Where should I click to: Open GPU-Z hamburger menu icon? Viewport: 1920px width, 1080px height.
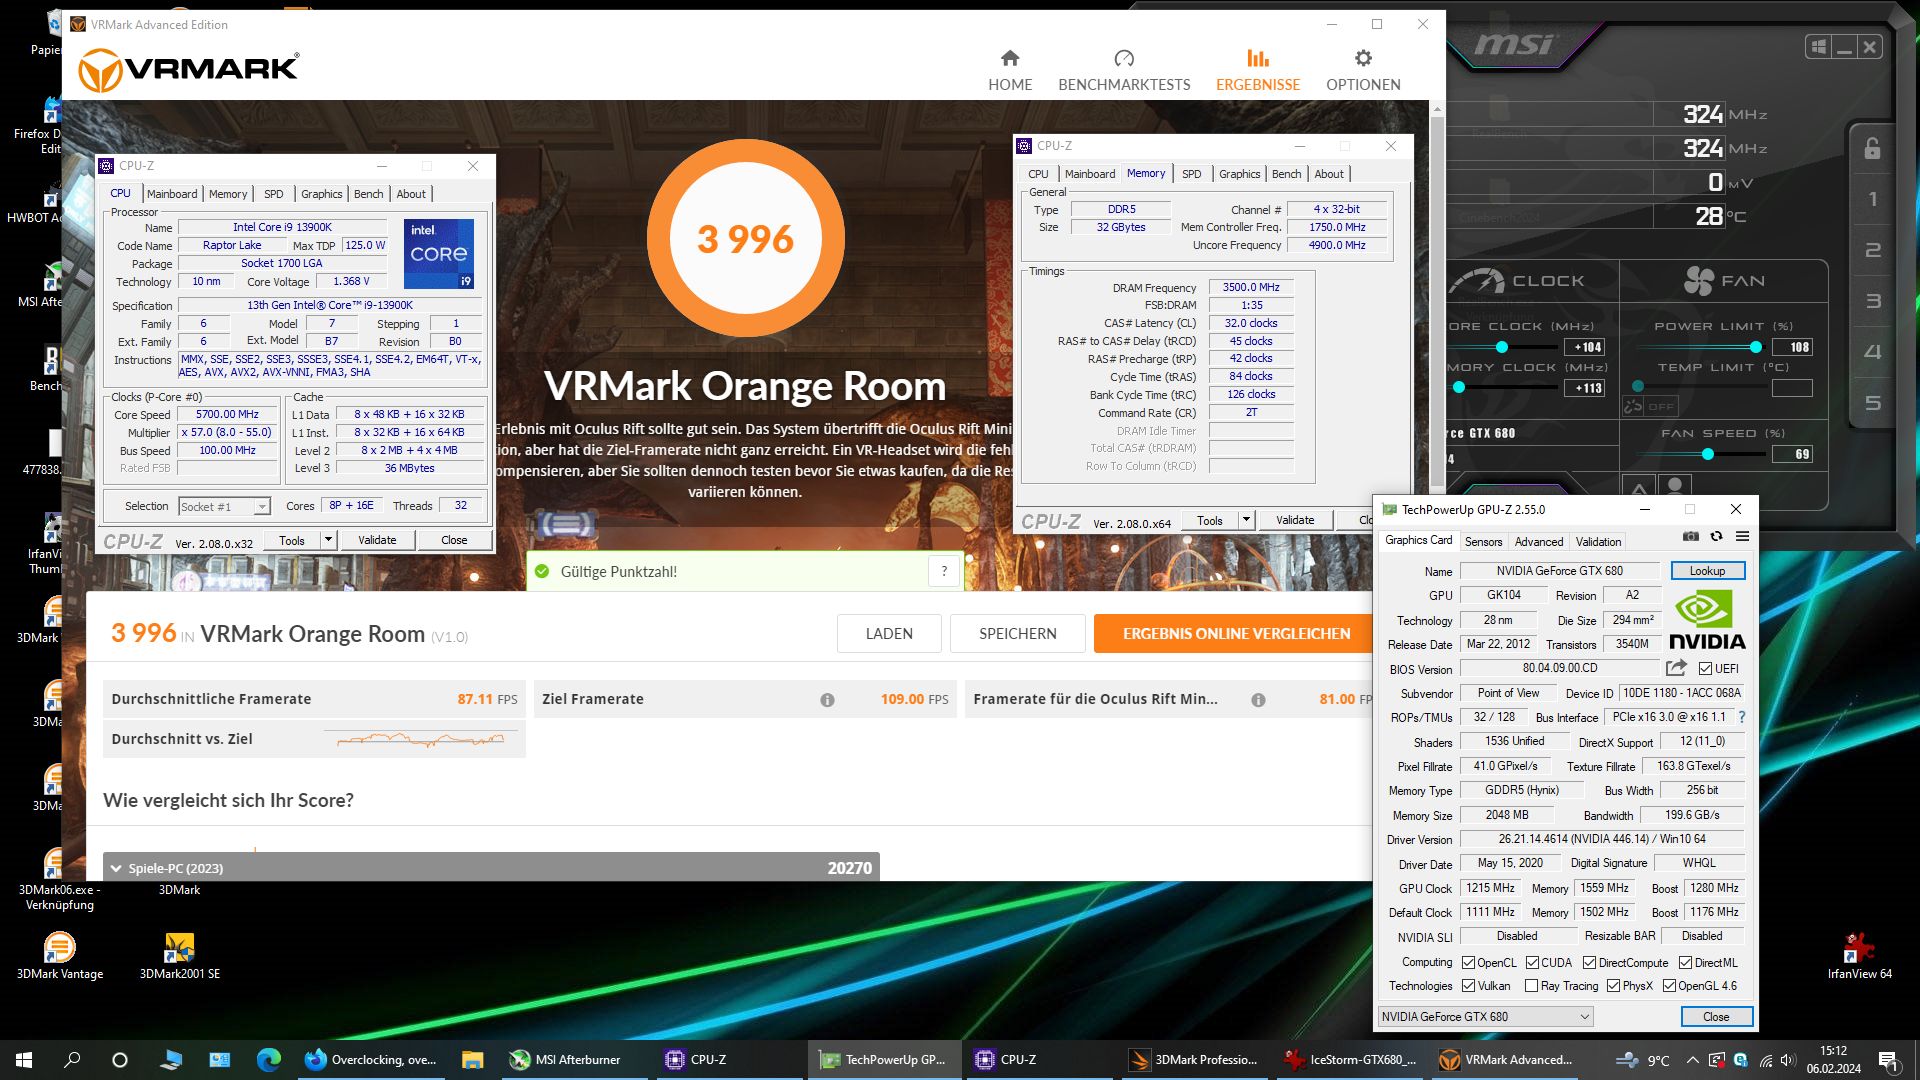click(x=1742, y=537)
